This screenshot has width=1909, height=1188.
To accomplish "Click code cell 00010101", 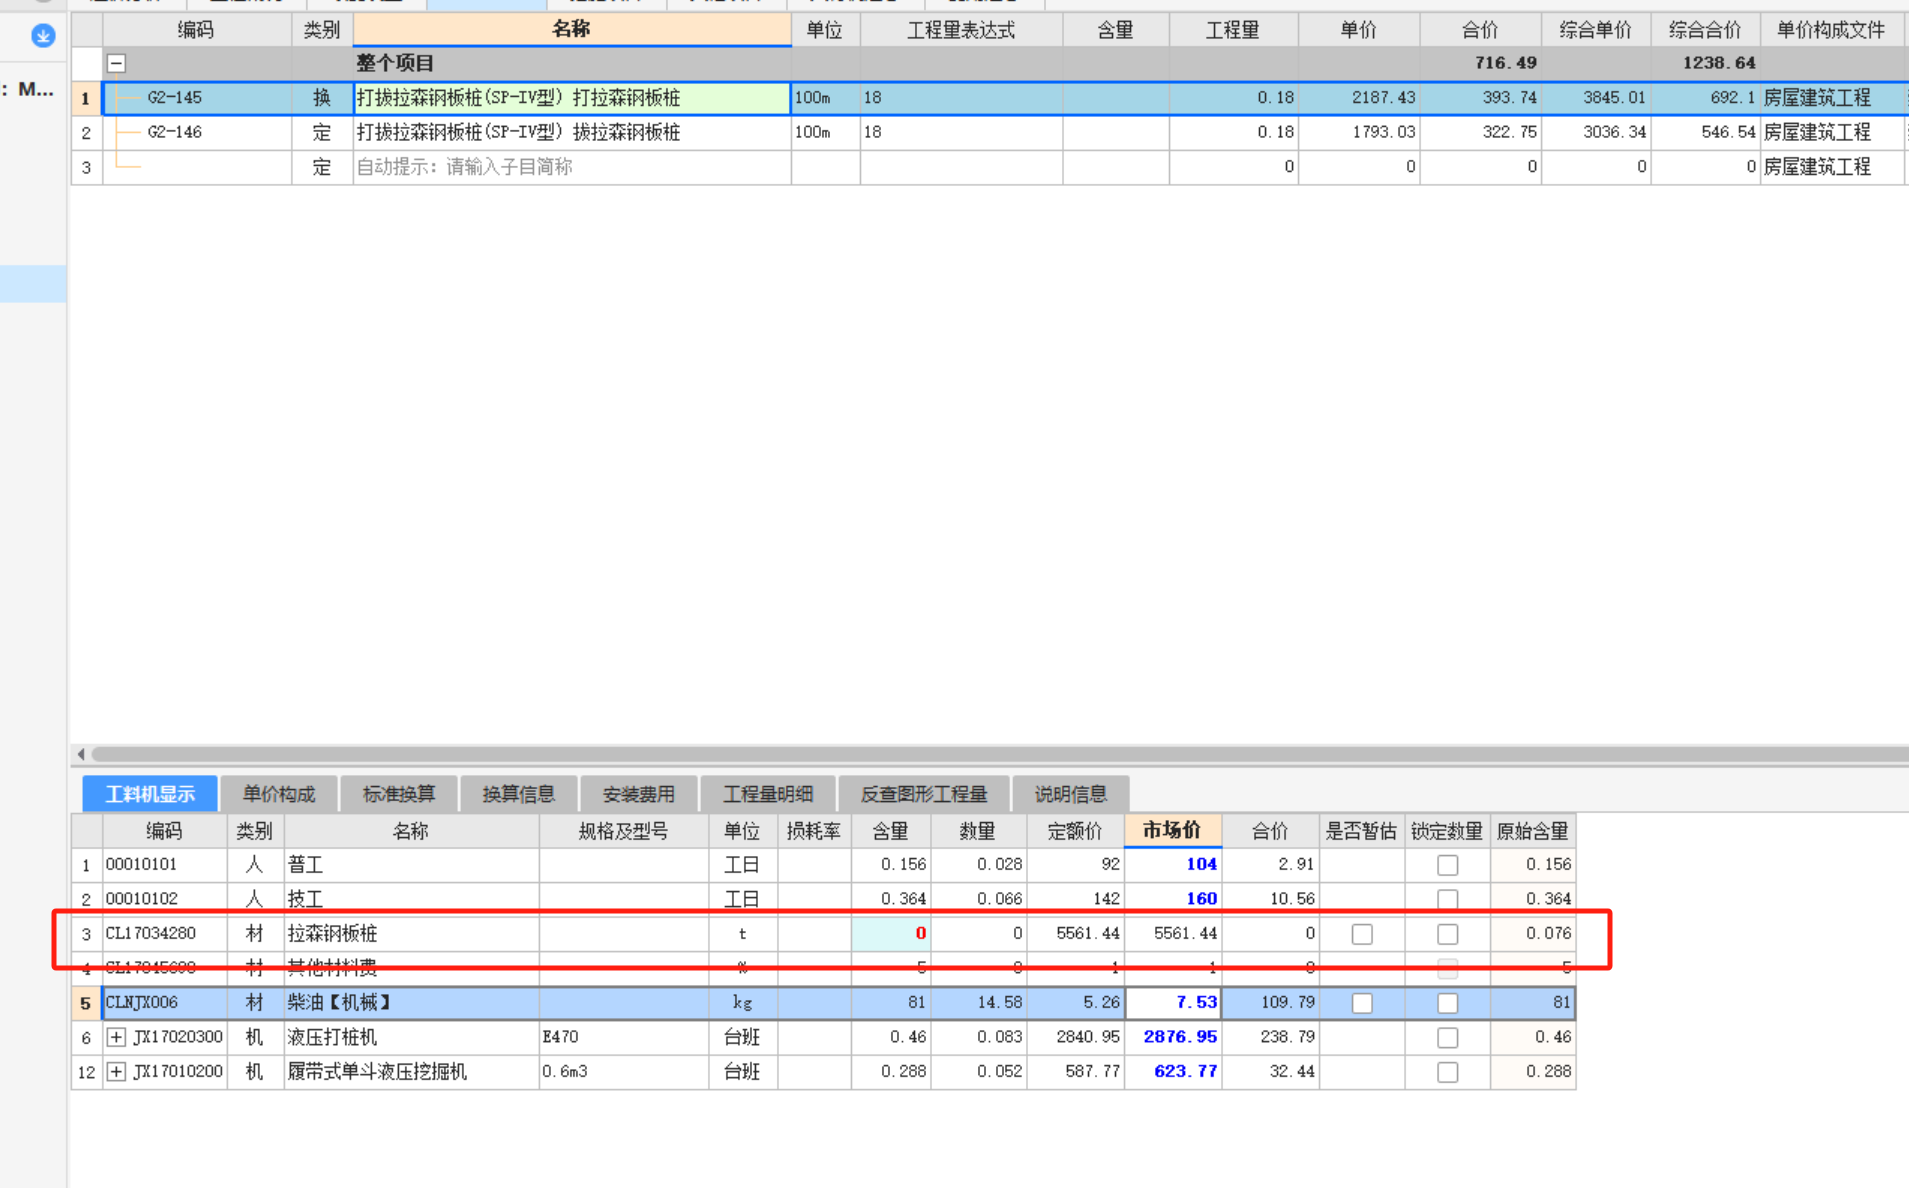I will tap(165, 864).
